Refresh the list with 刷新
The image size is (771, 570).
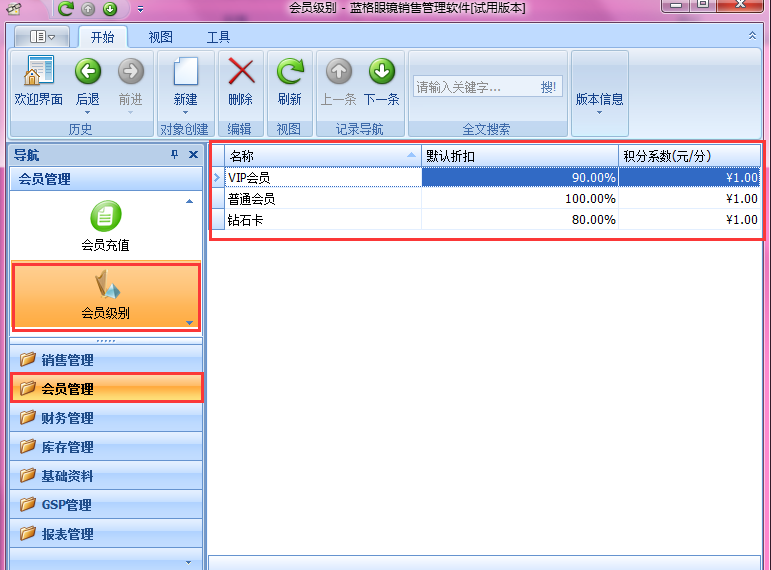(290, 81)
